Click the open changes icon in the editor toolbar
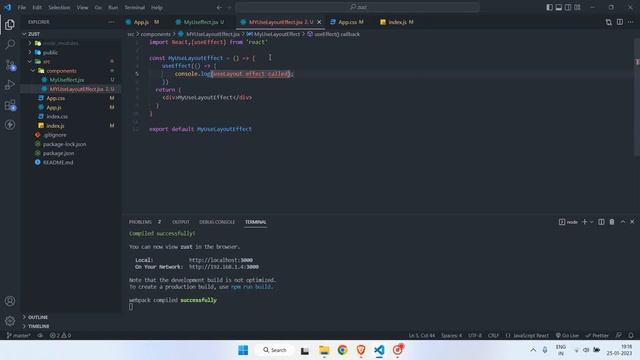This screenshot has height=360, width=640. (x=609, y=22)
